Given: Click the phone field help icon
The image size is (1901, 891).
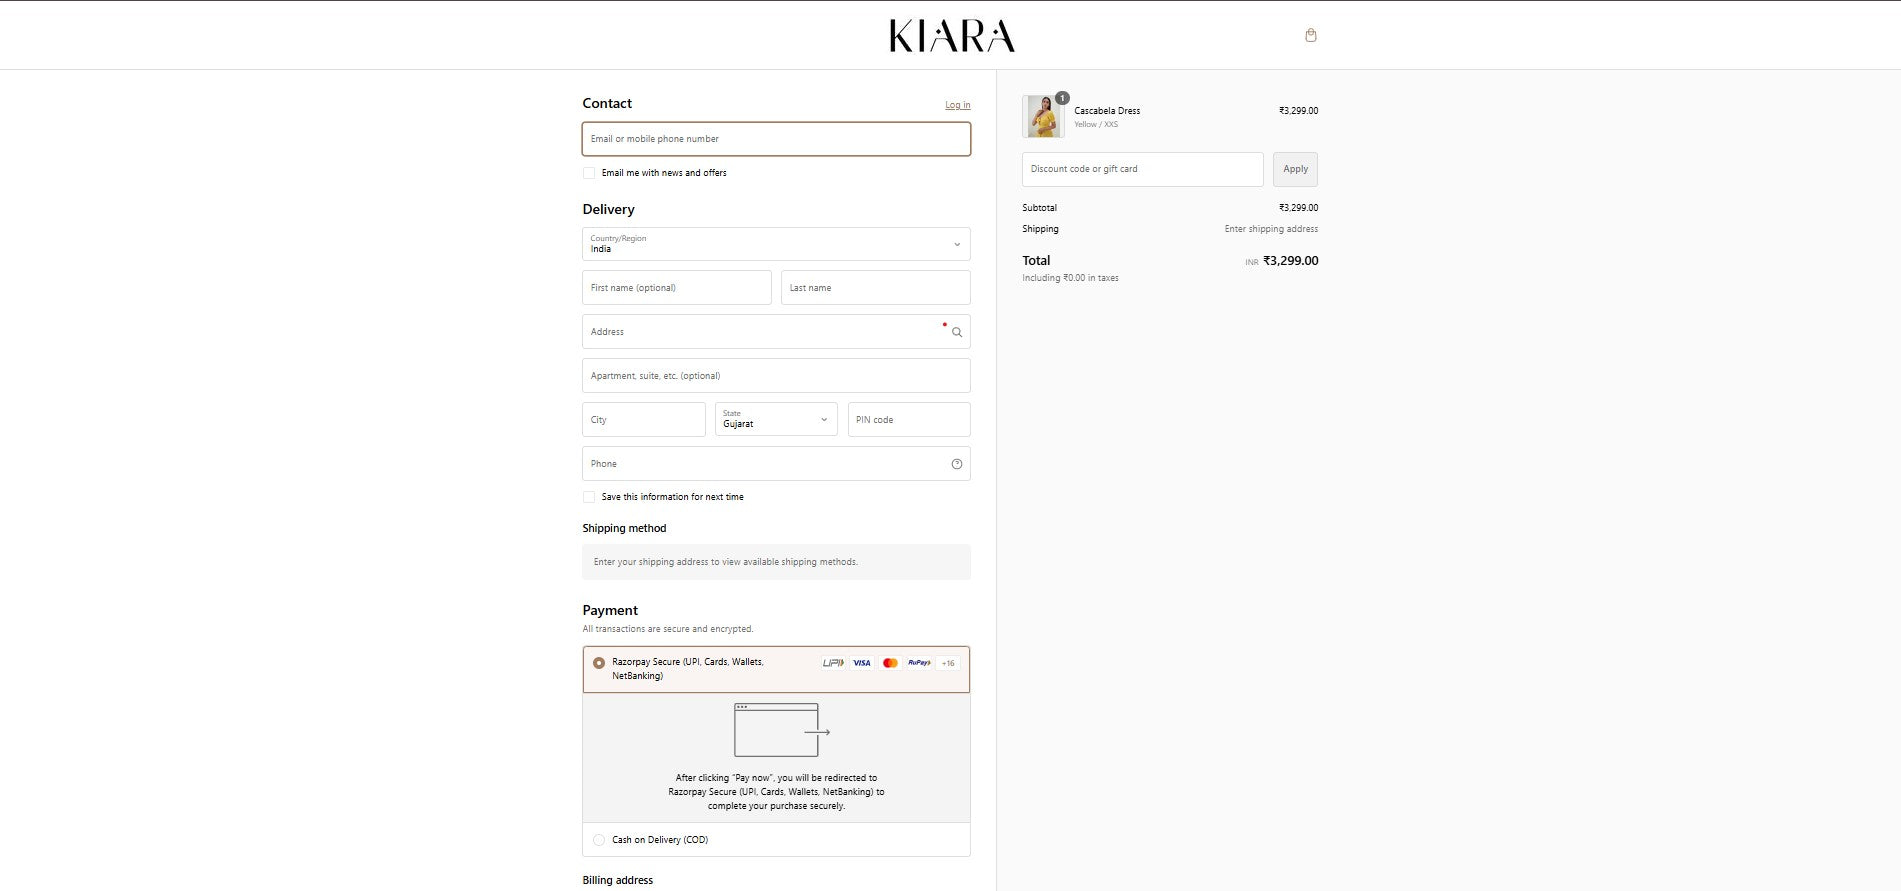Looking at the screenshot, I should tap(956, 464).
